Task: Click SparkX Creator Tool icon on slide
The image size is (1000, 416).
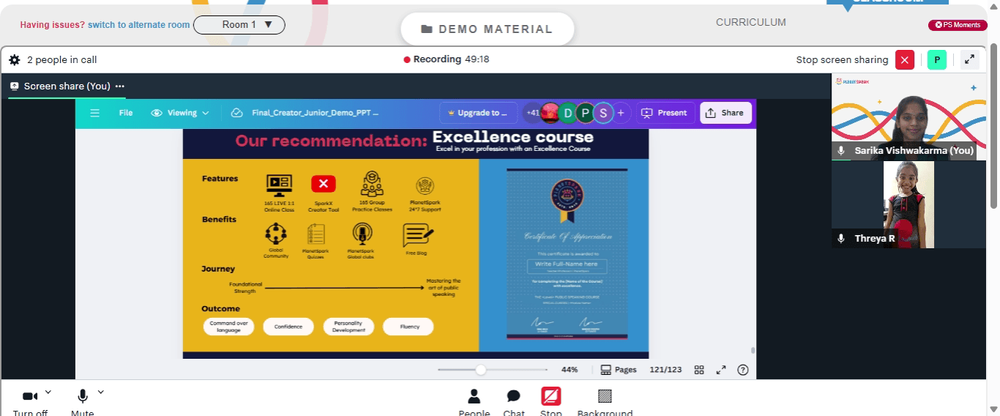Action: [x=323, y=184]
